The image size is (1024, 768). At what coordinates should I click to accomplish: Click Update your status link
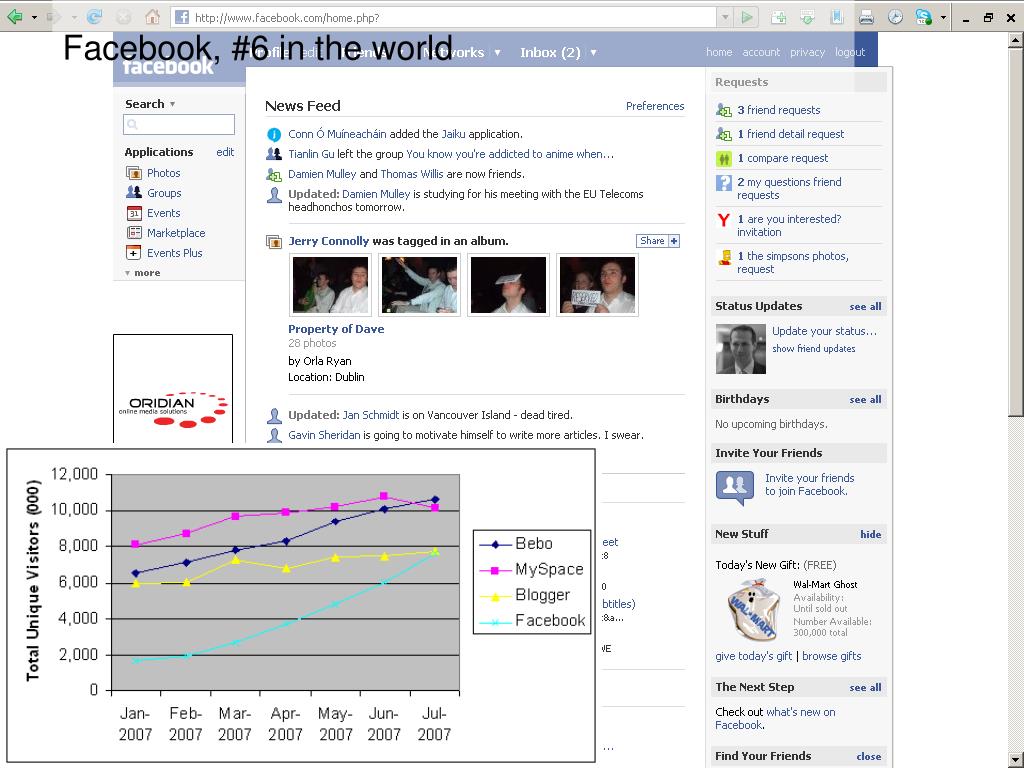824,331
